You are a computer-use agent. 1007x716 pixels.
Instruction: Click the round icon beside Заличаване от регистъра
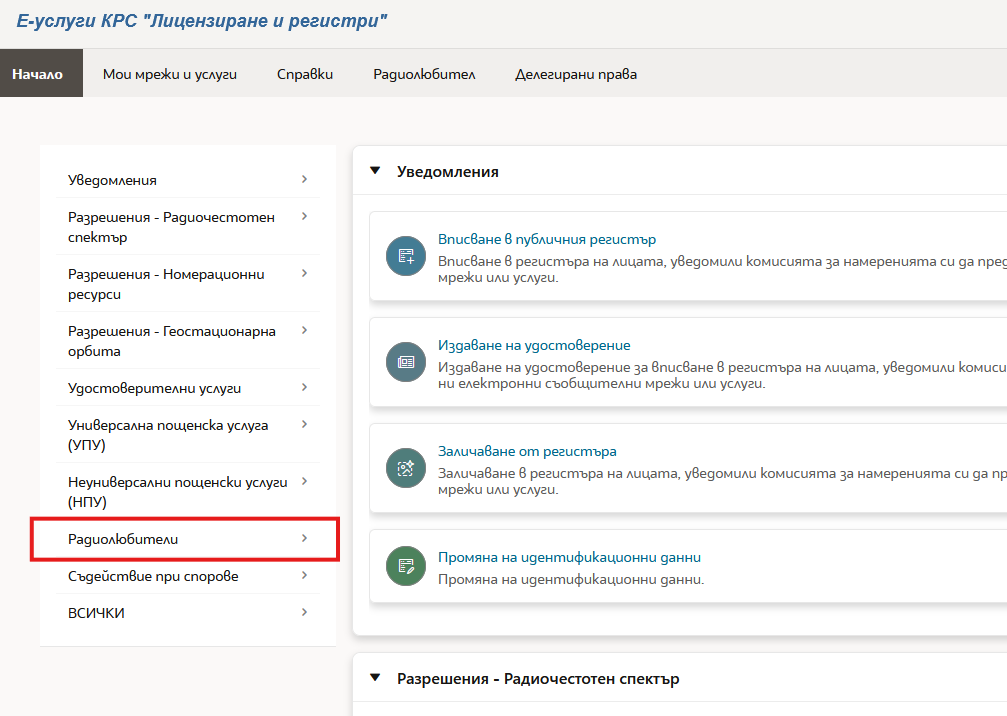click(406, 468)
